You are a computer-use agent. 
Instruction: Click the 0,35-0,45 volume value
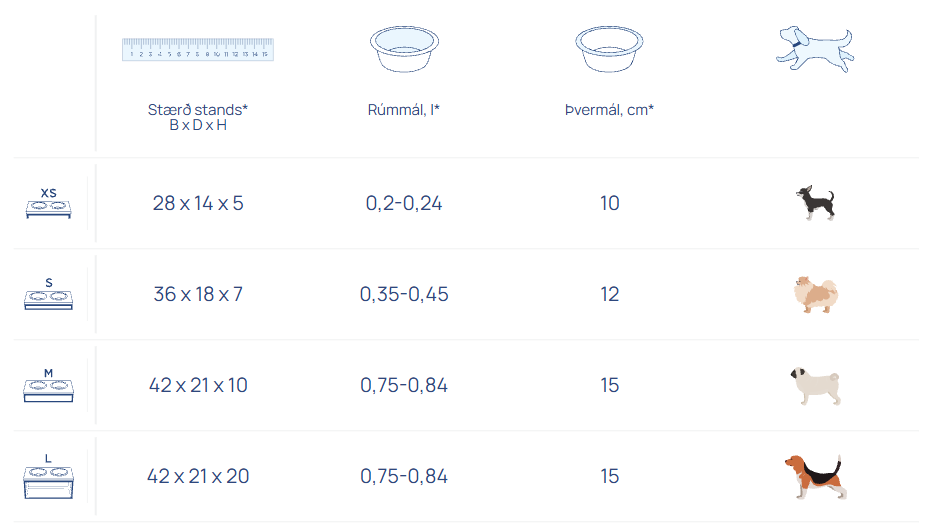tap(404, 294)
